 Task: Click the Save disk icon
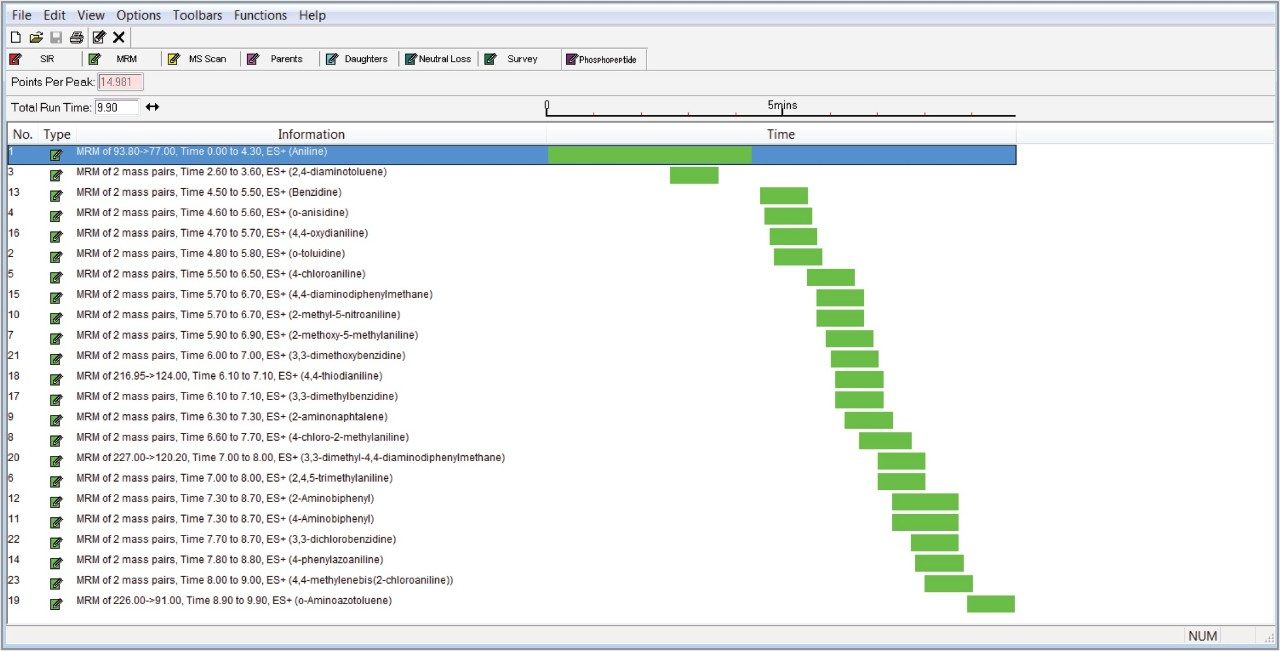(x=56, y=37)
